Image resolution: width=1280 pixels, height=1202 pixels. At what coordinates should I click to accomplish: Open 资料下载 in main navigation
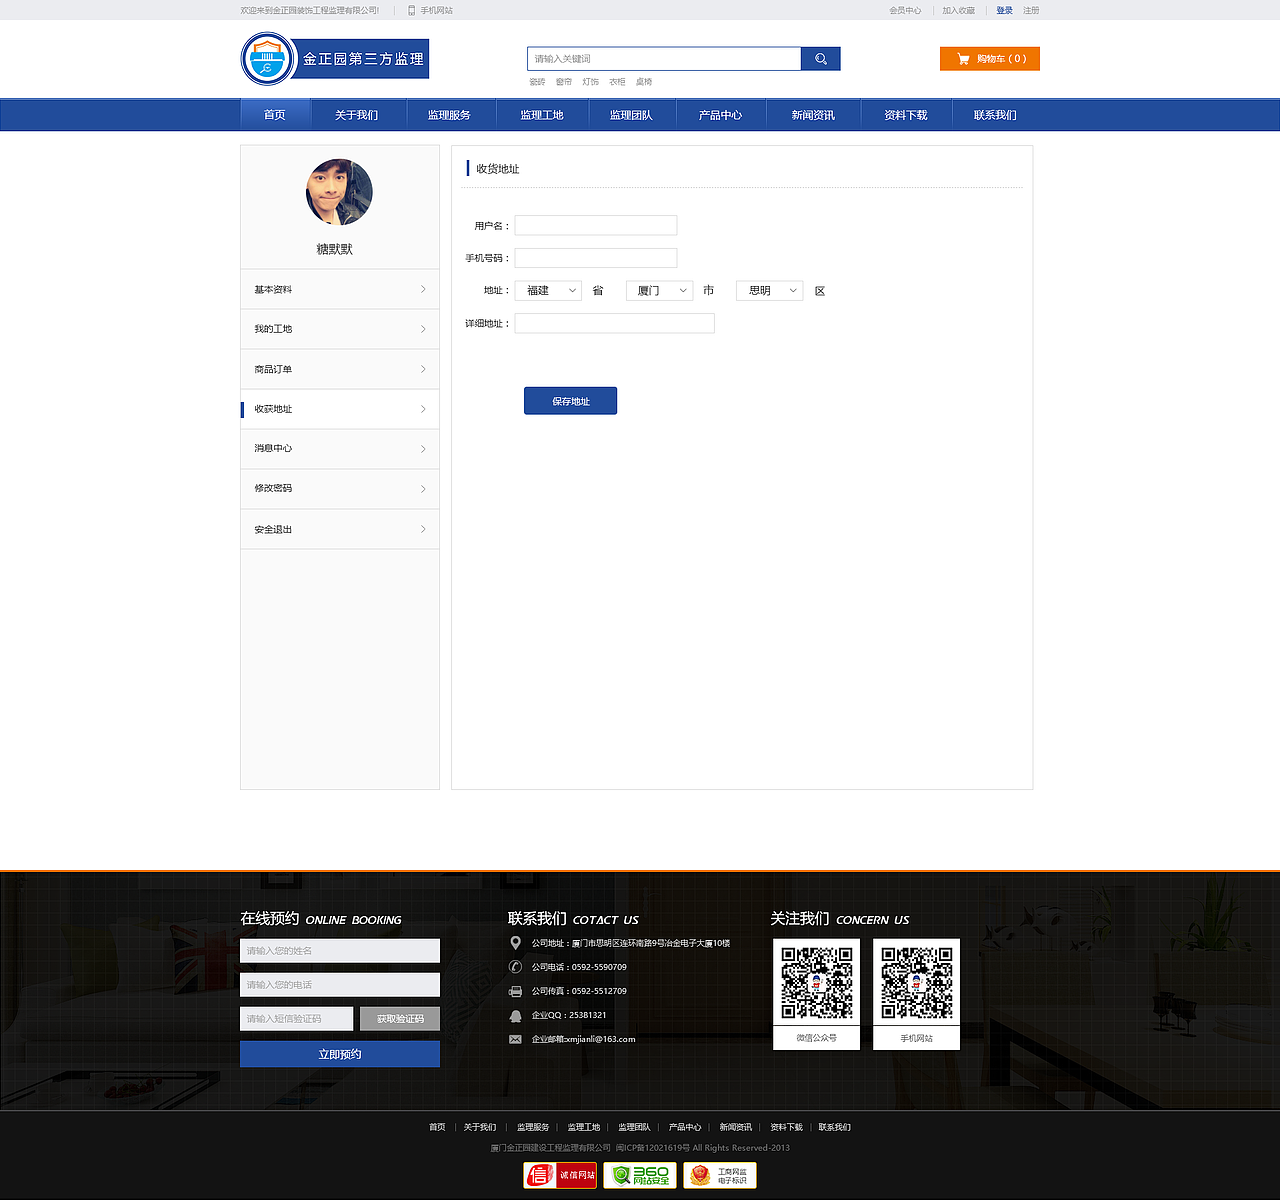(x=906, y=115)
